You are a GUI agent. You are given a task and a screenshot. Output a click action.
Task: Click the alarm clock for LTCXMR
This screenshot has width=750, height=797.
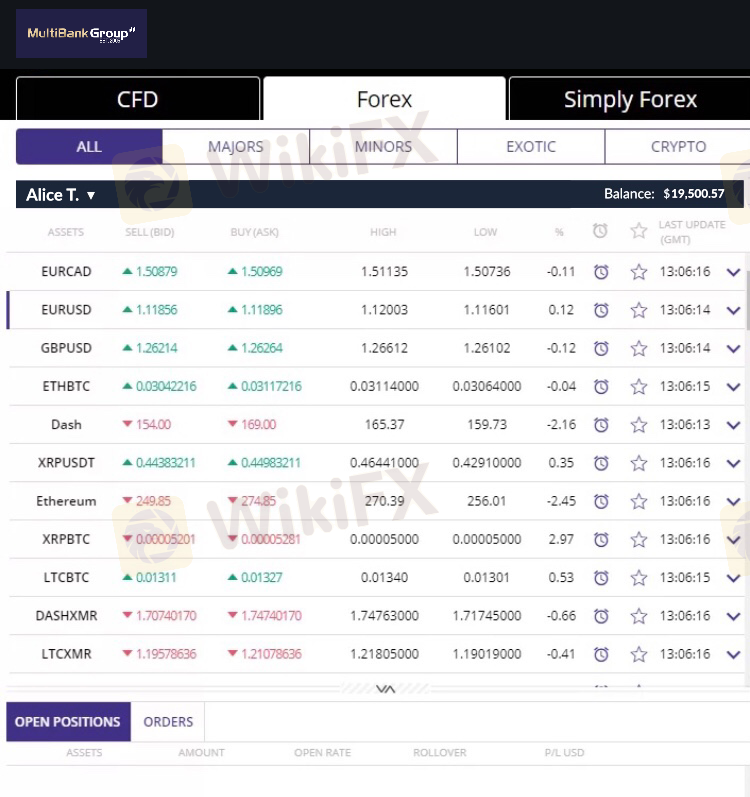[601, 654]
